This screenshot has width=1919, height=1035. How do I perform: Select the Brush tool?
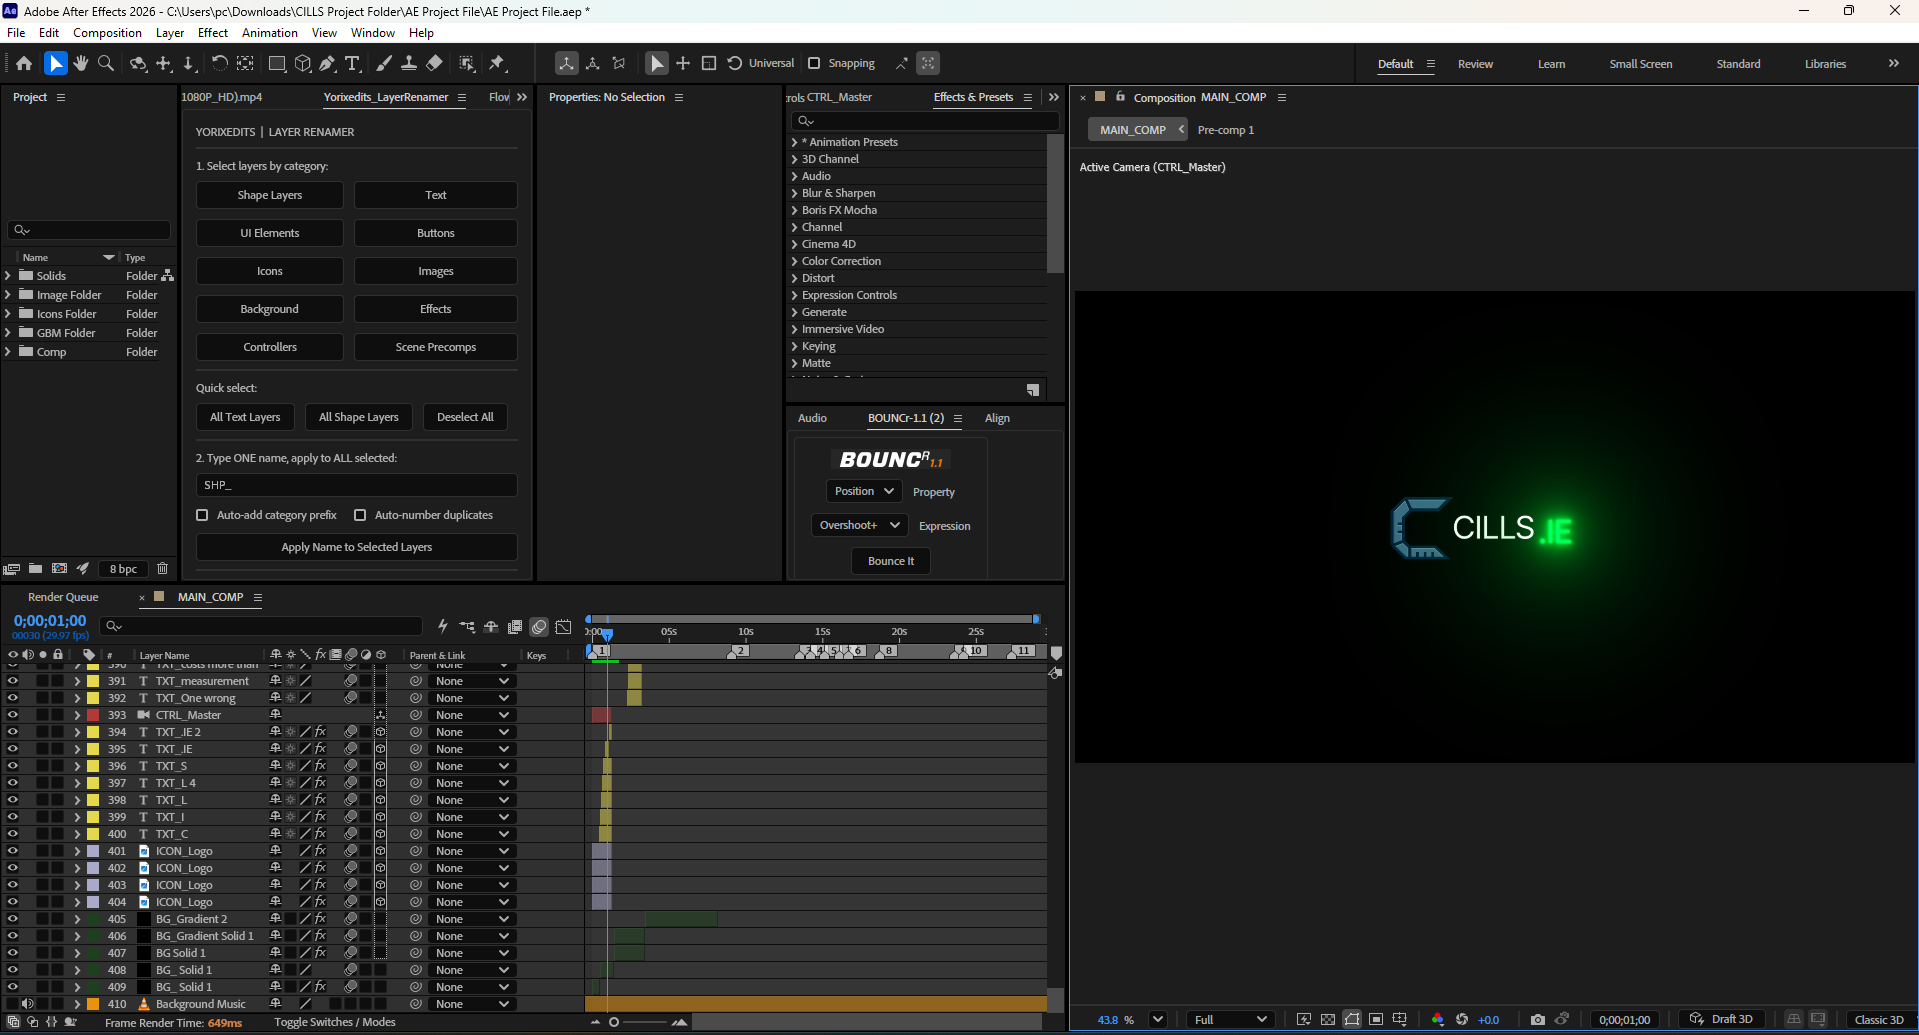coord(384,63)
